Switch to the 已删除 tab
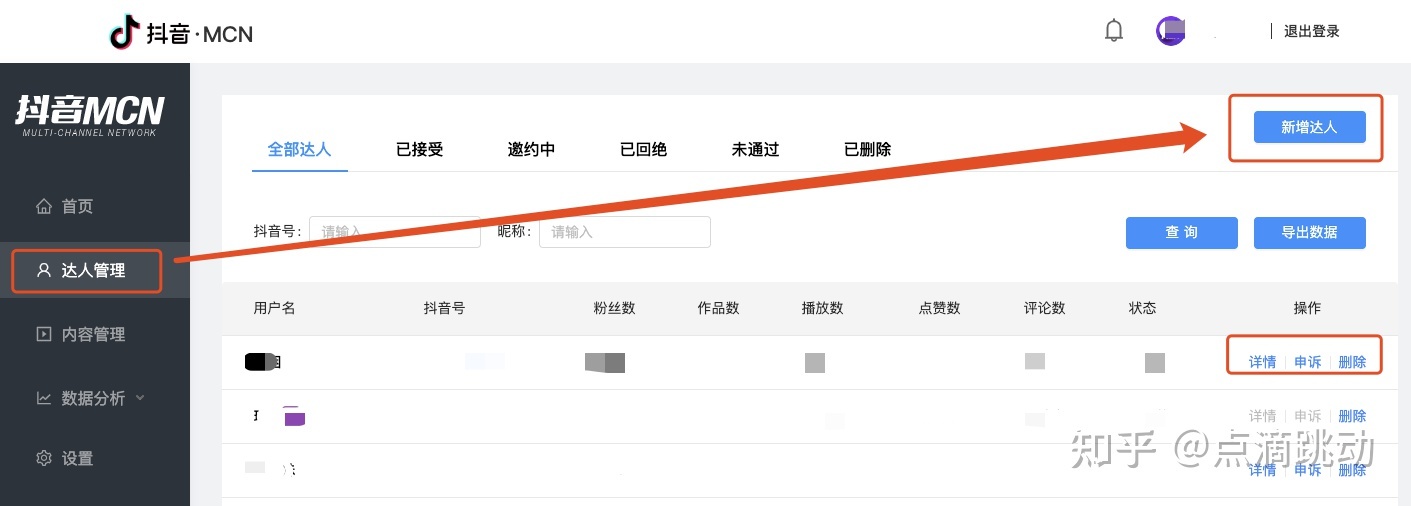Screen dimensions: 1411x506 coord(867,149)
